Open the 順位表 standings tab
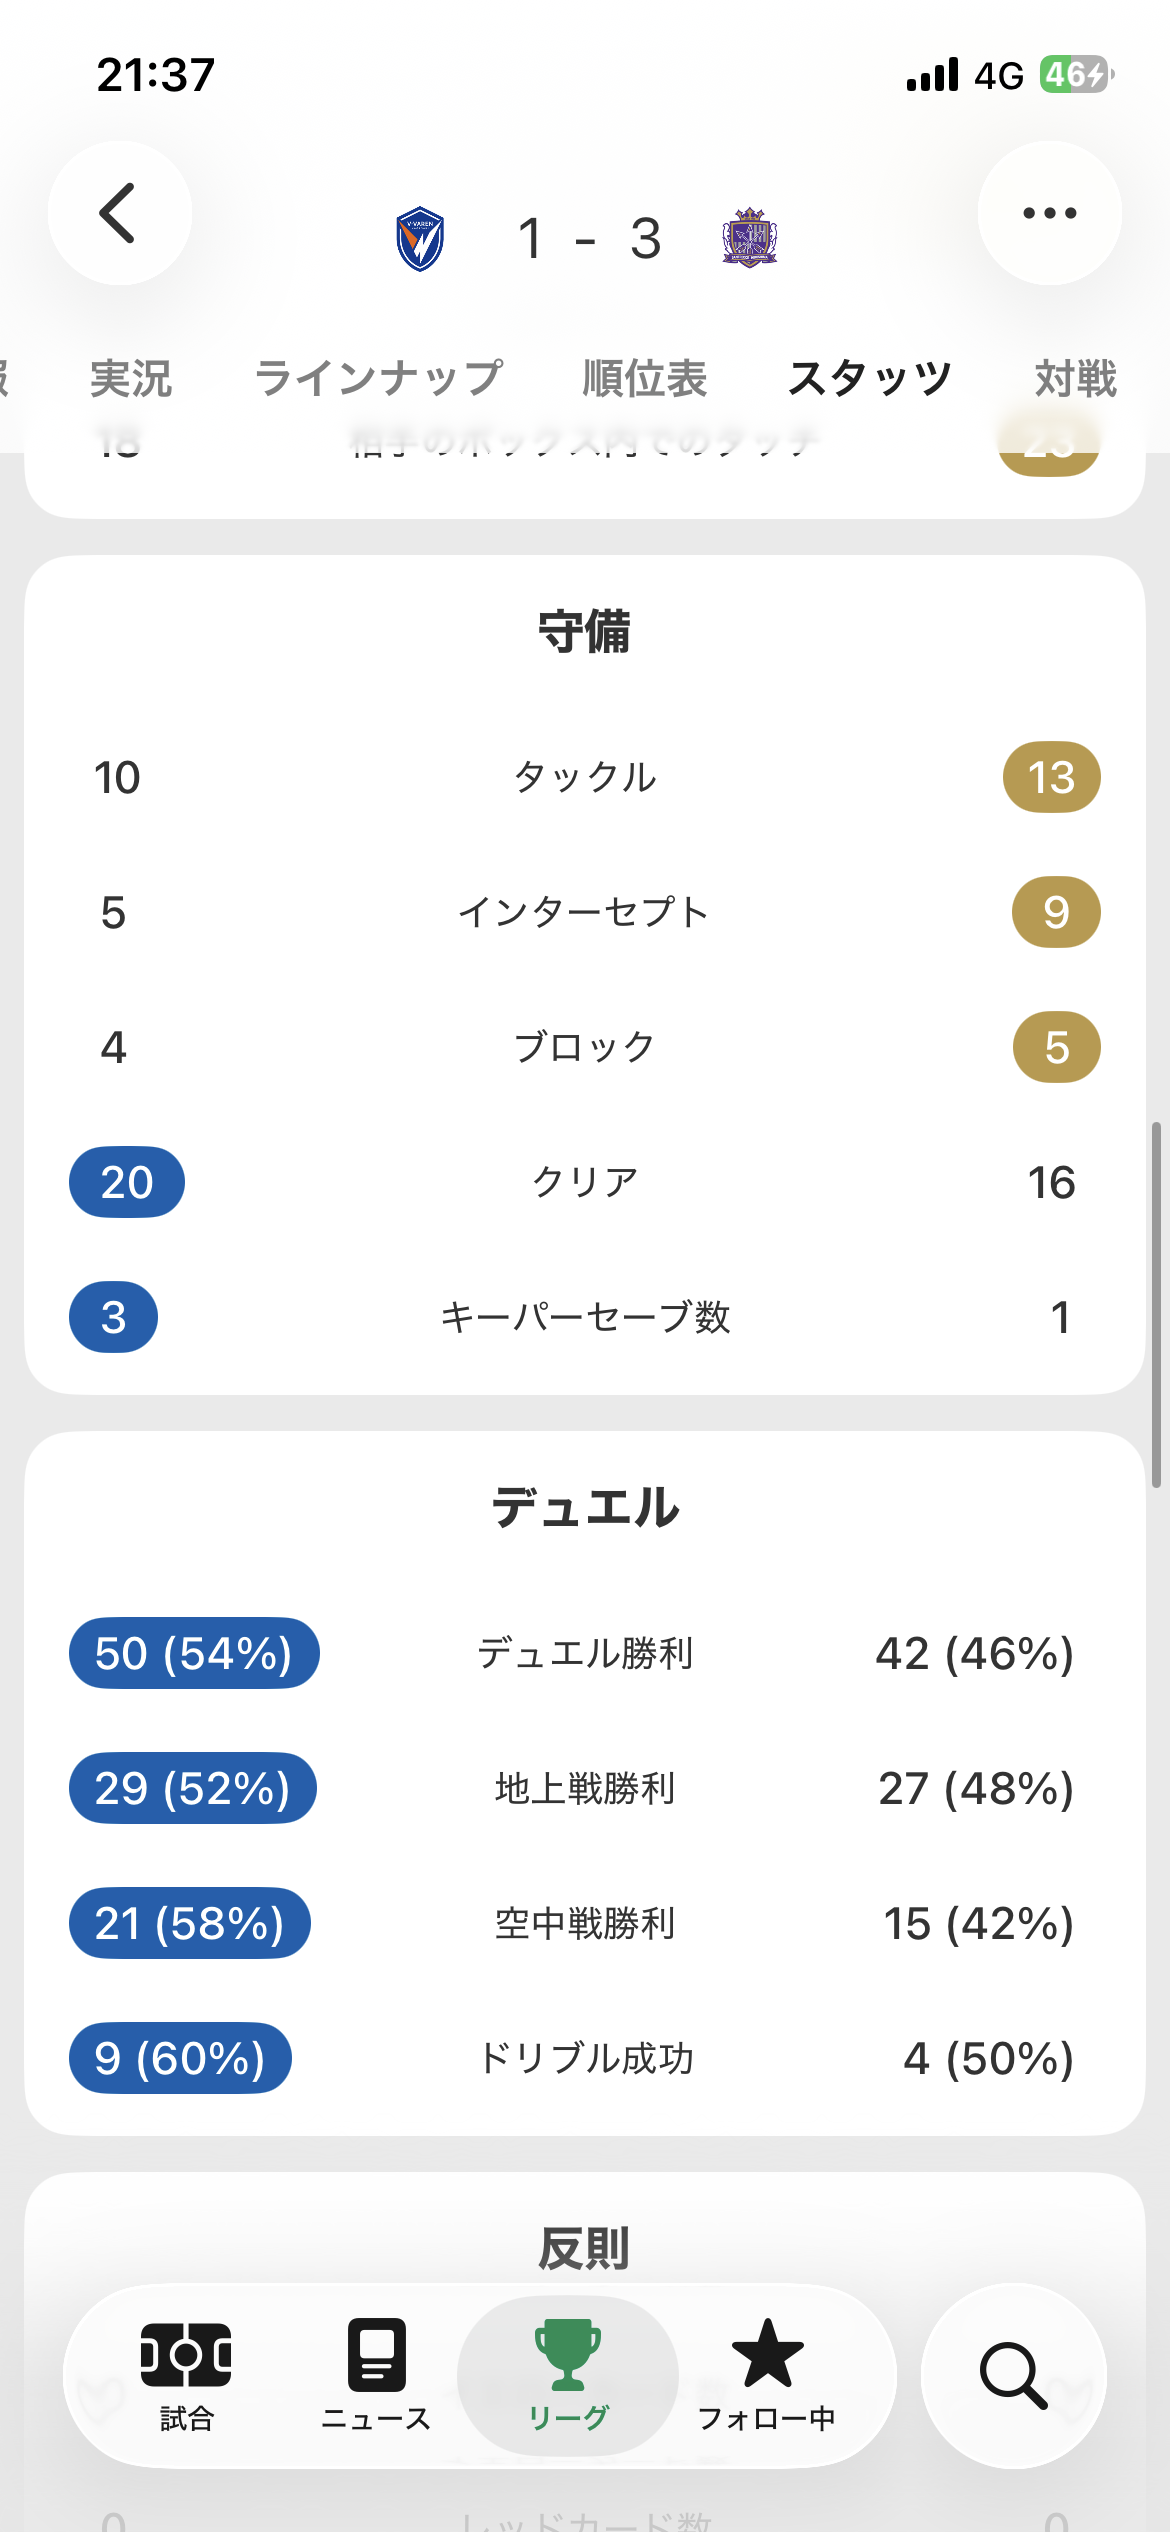 [645, 379]
